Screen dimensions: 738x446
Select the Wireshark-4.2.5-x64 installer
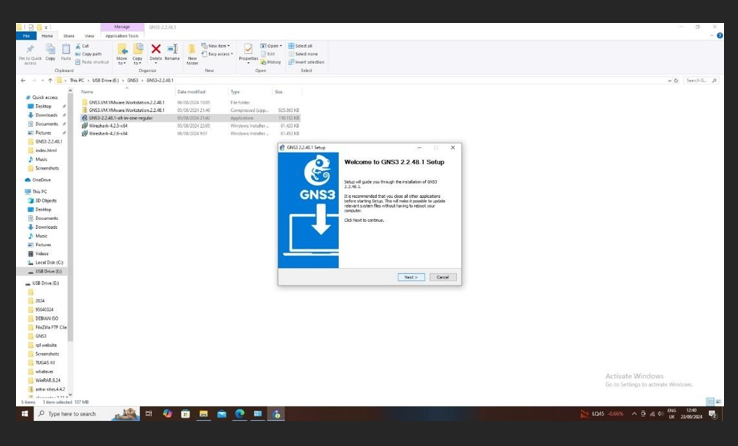[190, 126]
